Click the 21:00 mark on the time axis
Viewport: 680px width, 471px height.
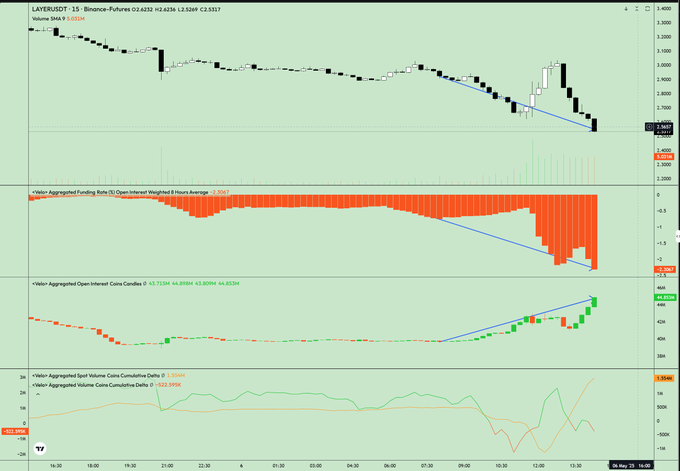pyautogui.click(x=166, y=465)
